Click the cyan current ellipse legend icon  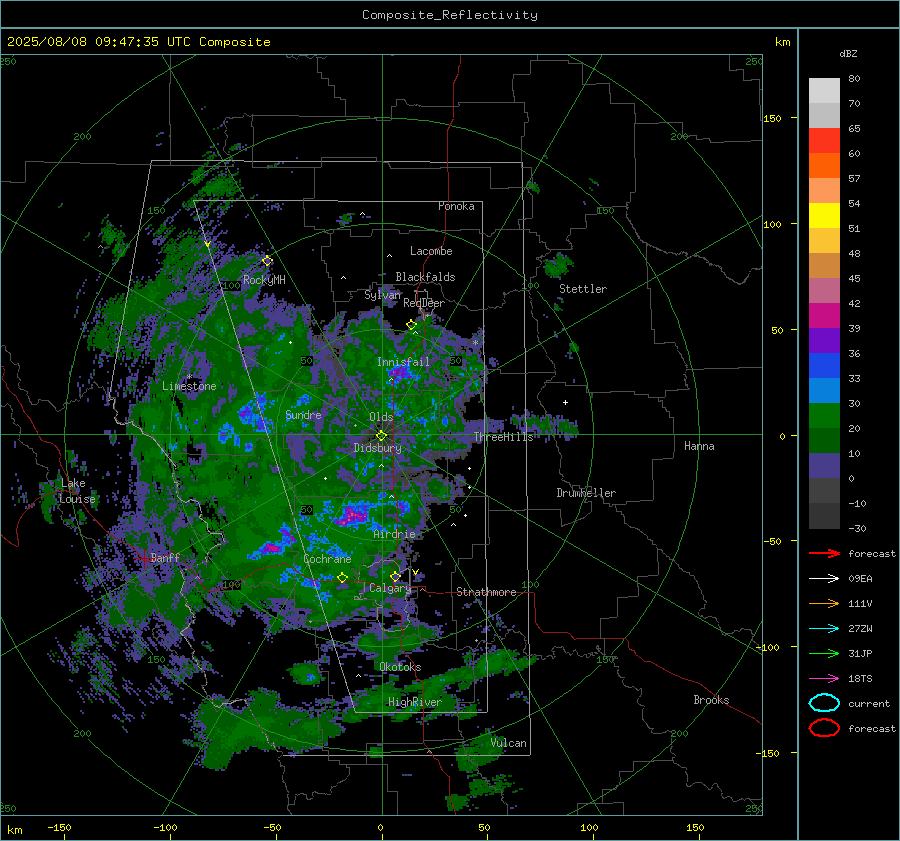pyautogui.click(x=824, y=703)
